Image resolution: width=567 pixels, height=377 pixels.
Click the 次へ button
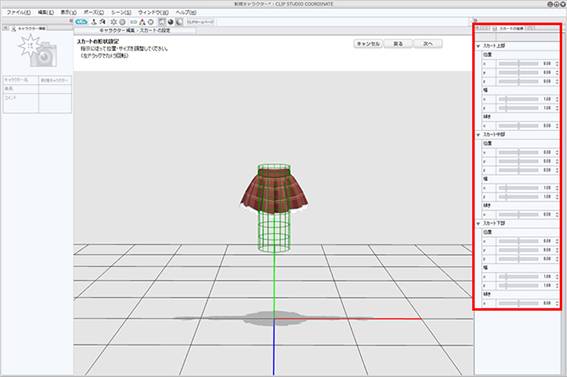click(x=428, y=44)
